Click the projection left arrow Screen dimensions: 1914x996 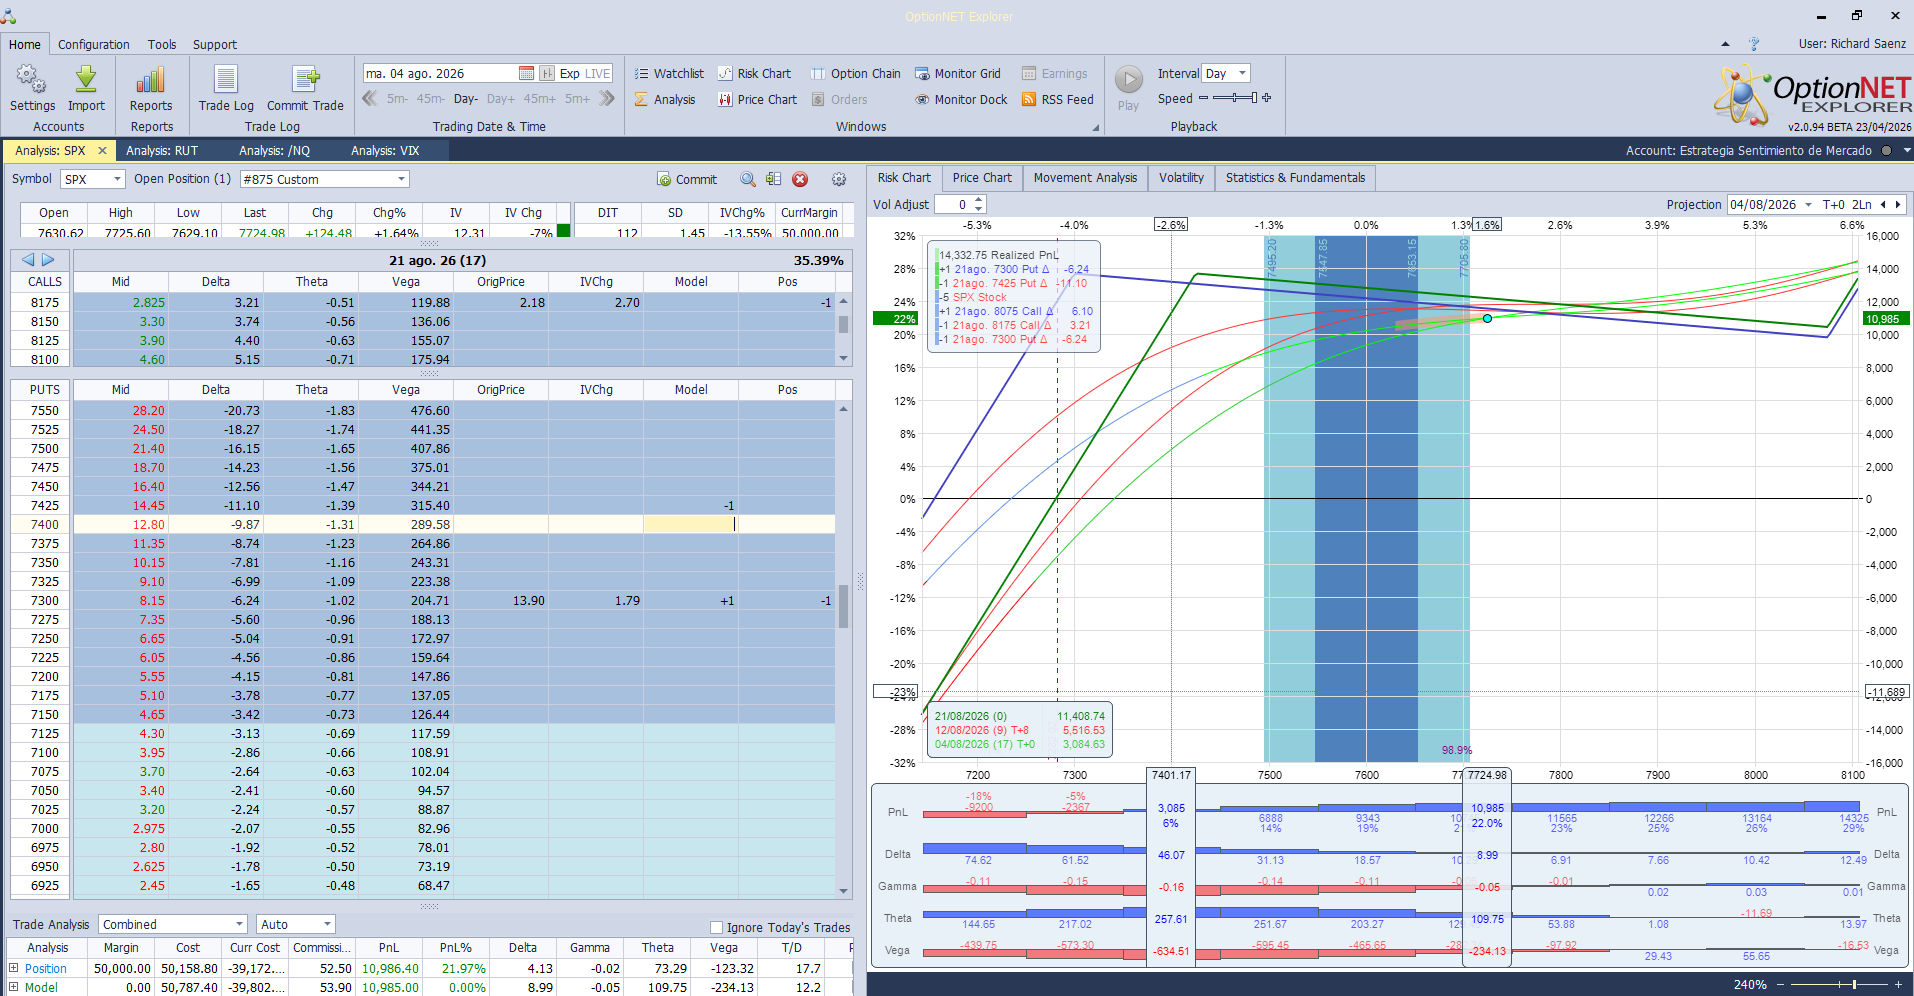click(x=1883, y=204)
